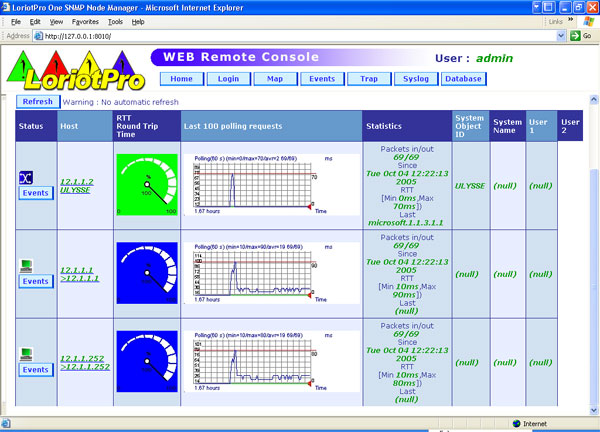
Task: Open the Tools menu
Action: tap(115, 22)
